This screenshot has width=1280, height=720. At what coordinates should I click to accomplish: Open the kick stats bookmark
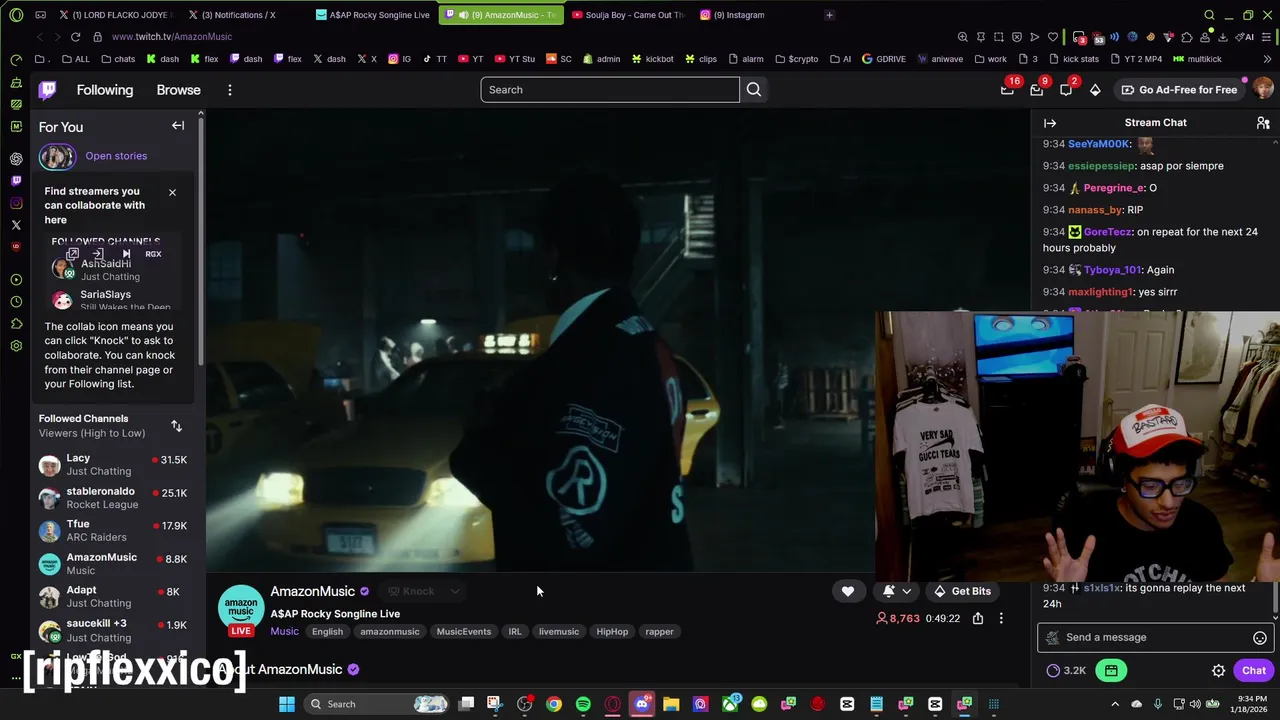tap(1073, 59)
